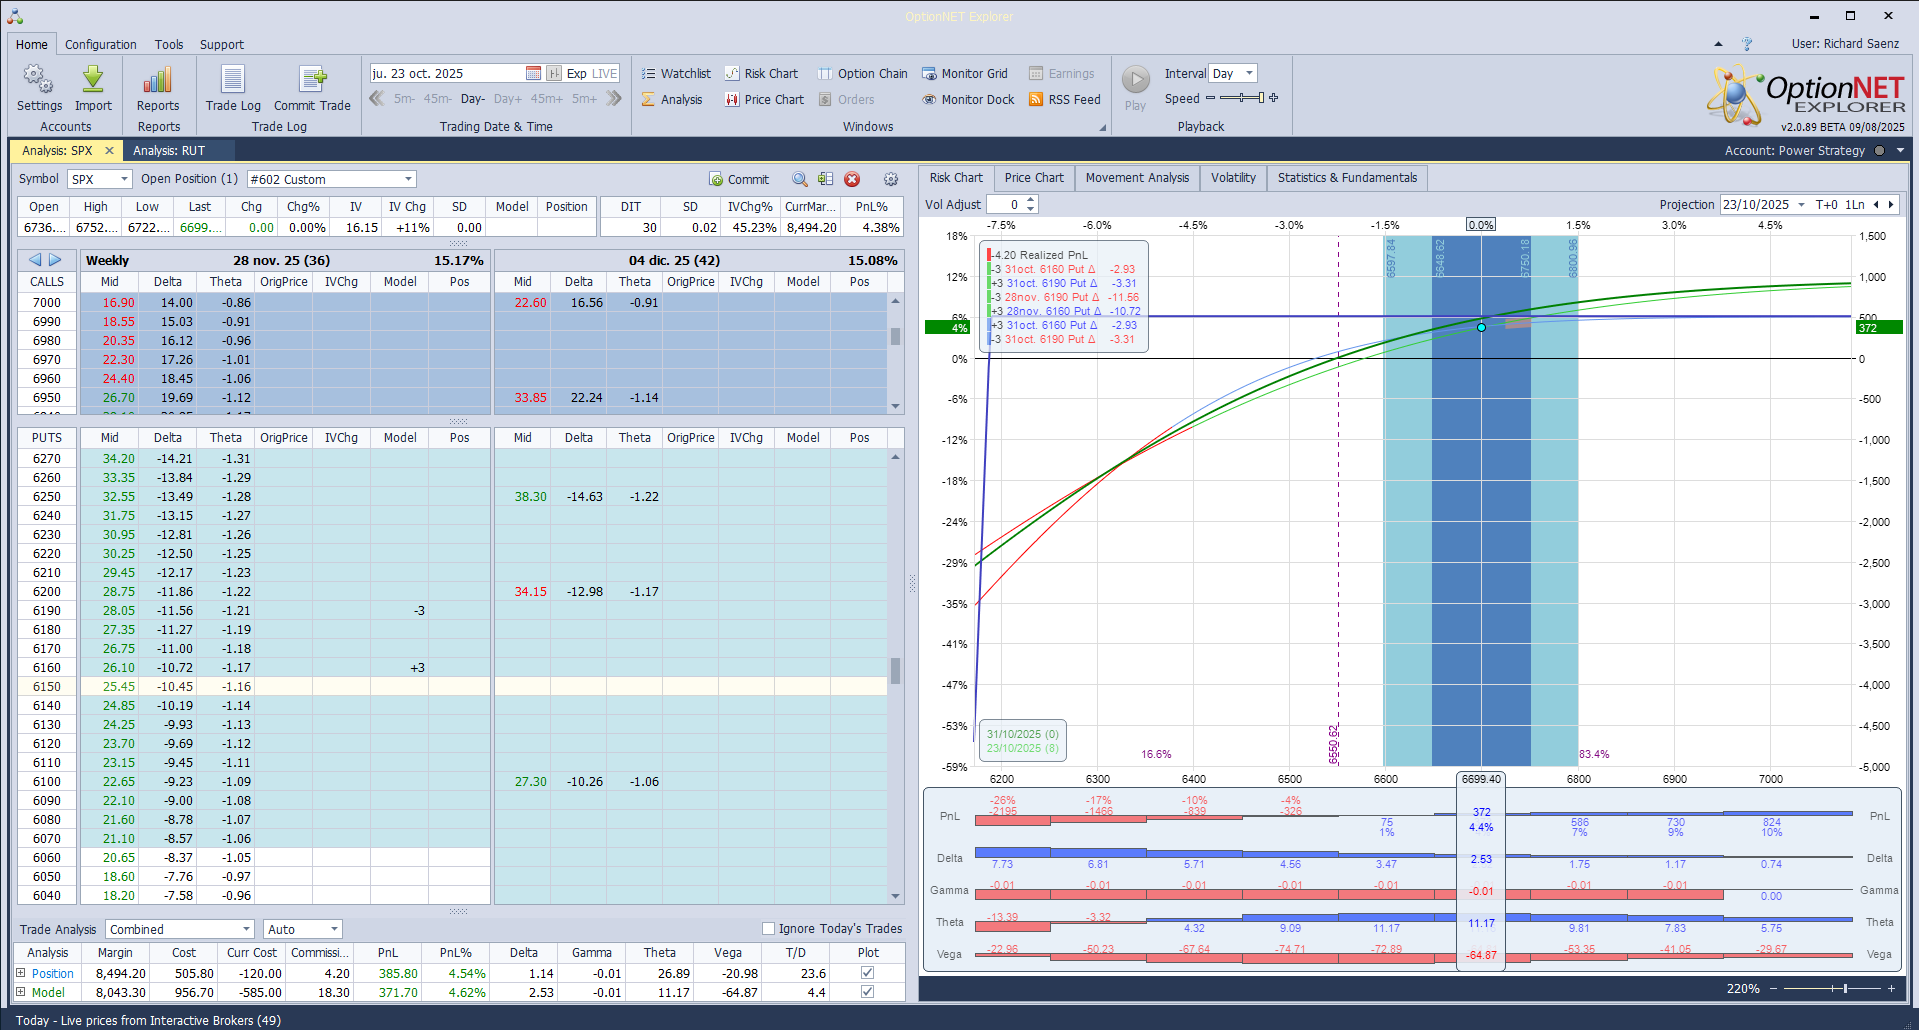Switch to the Volatility tab
The image size is (1919, 1030).
(x=1233, y=178)
